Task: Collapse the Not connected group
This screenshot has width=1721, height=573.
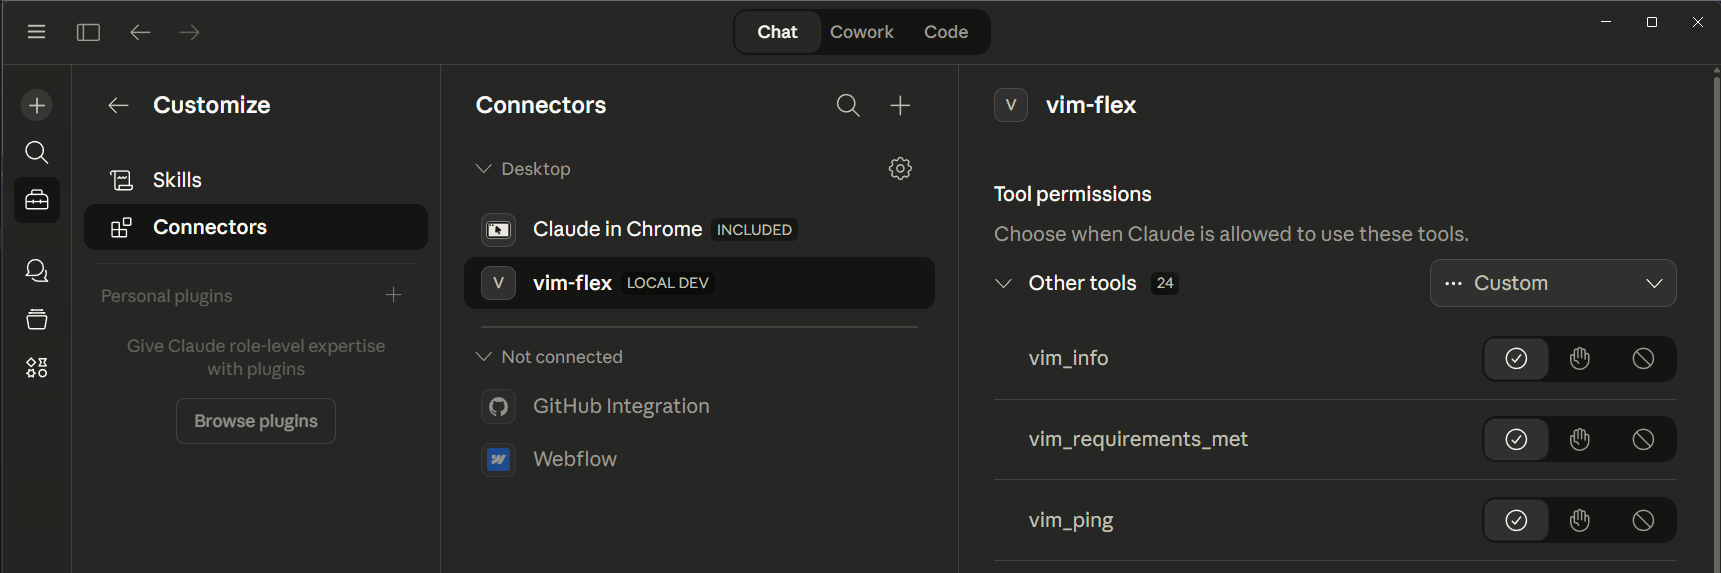Action: pos(484,357)
